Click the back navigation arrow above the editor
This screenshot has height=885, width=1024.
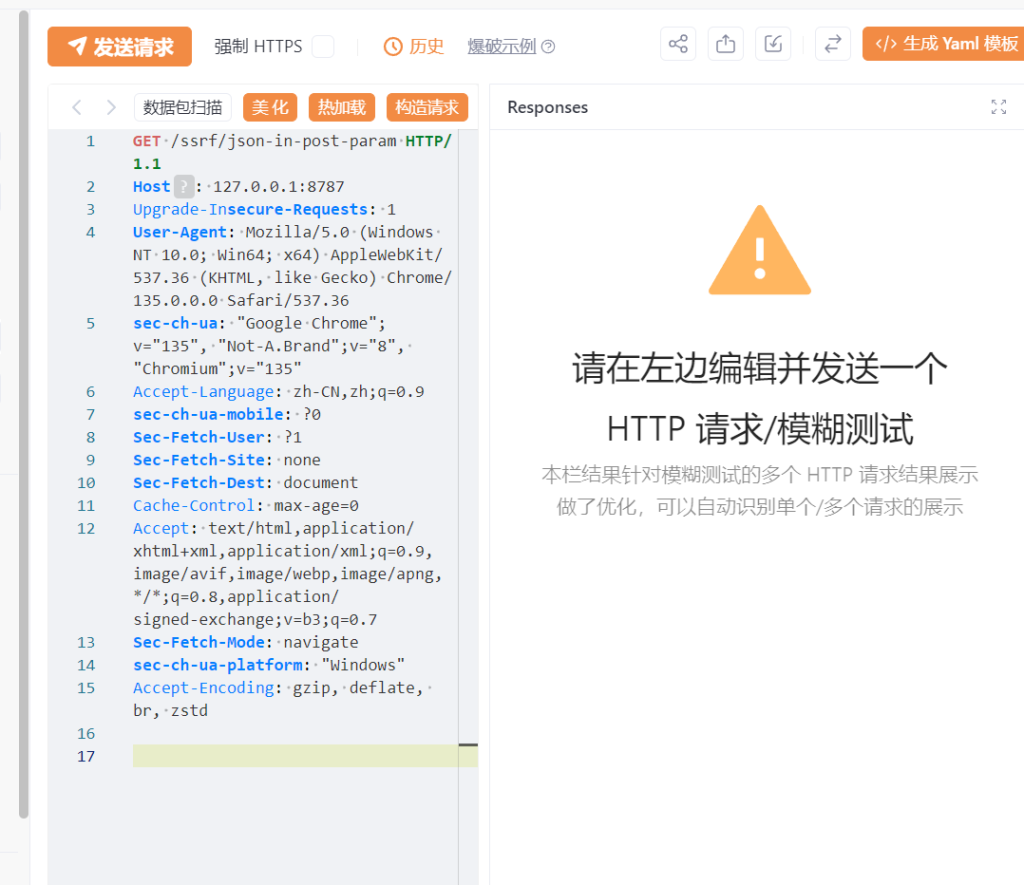[77, 107]
